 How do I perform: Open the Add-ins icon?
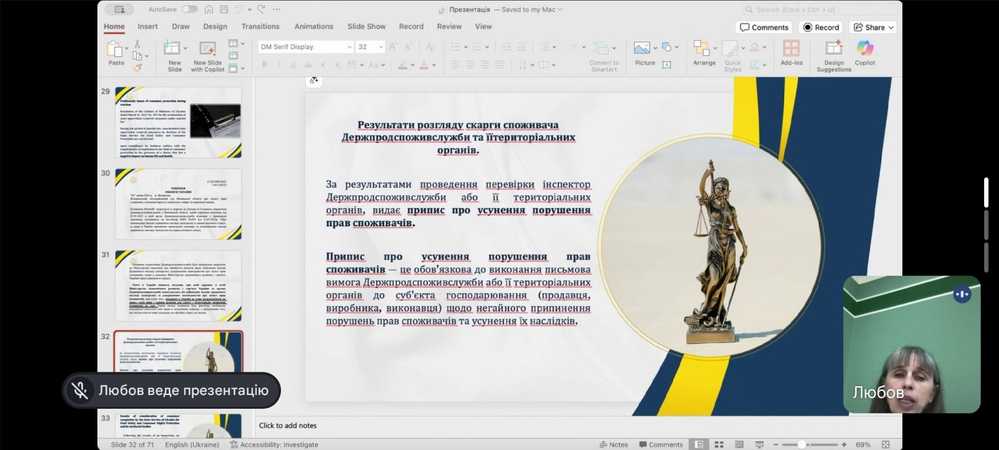click(x=791, y=49)
